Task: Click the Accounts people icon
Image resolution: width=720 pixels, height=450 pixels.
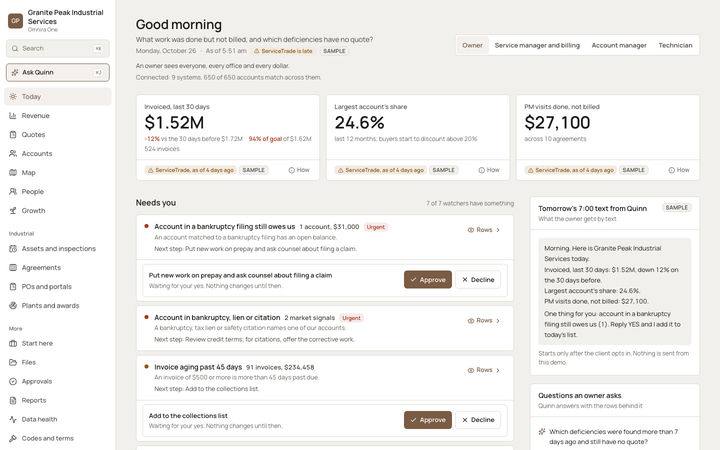Action: click(13, 153)
